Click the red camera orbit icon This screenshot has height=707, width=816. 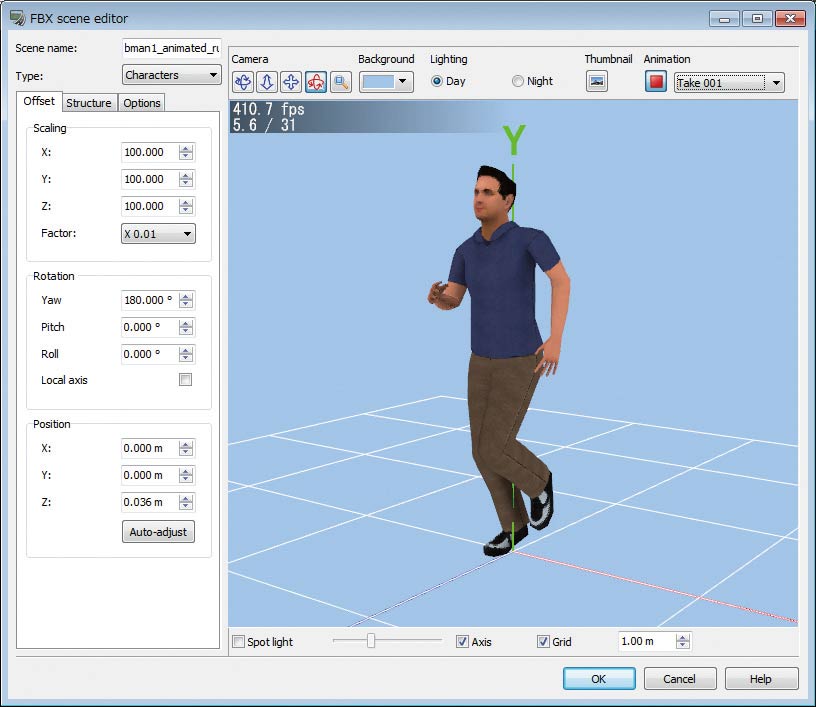click(x=315, y=82)
